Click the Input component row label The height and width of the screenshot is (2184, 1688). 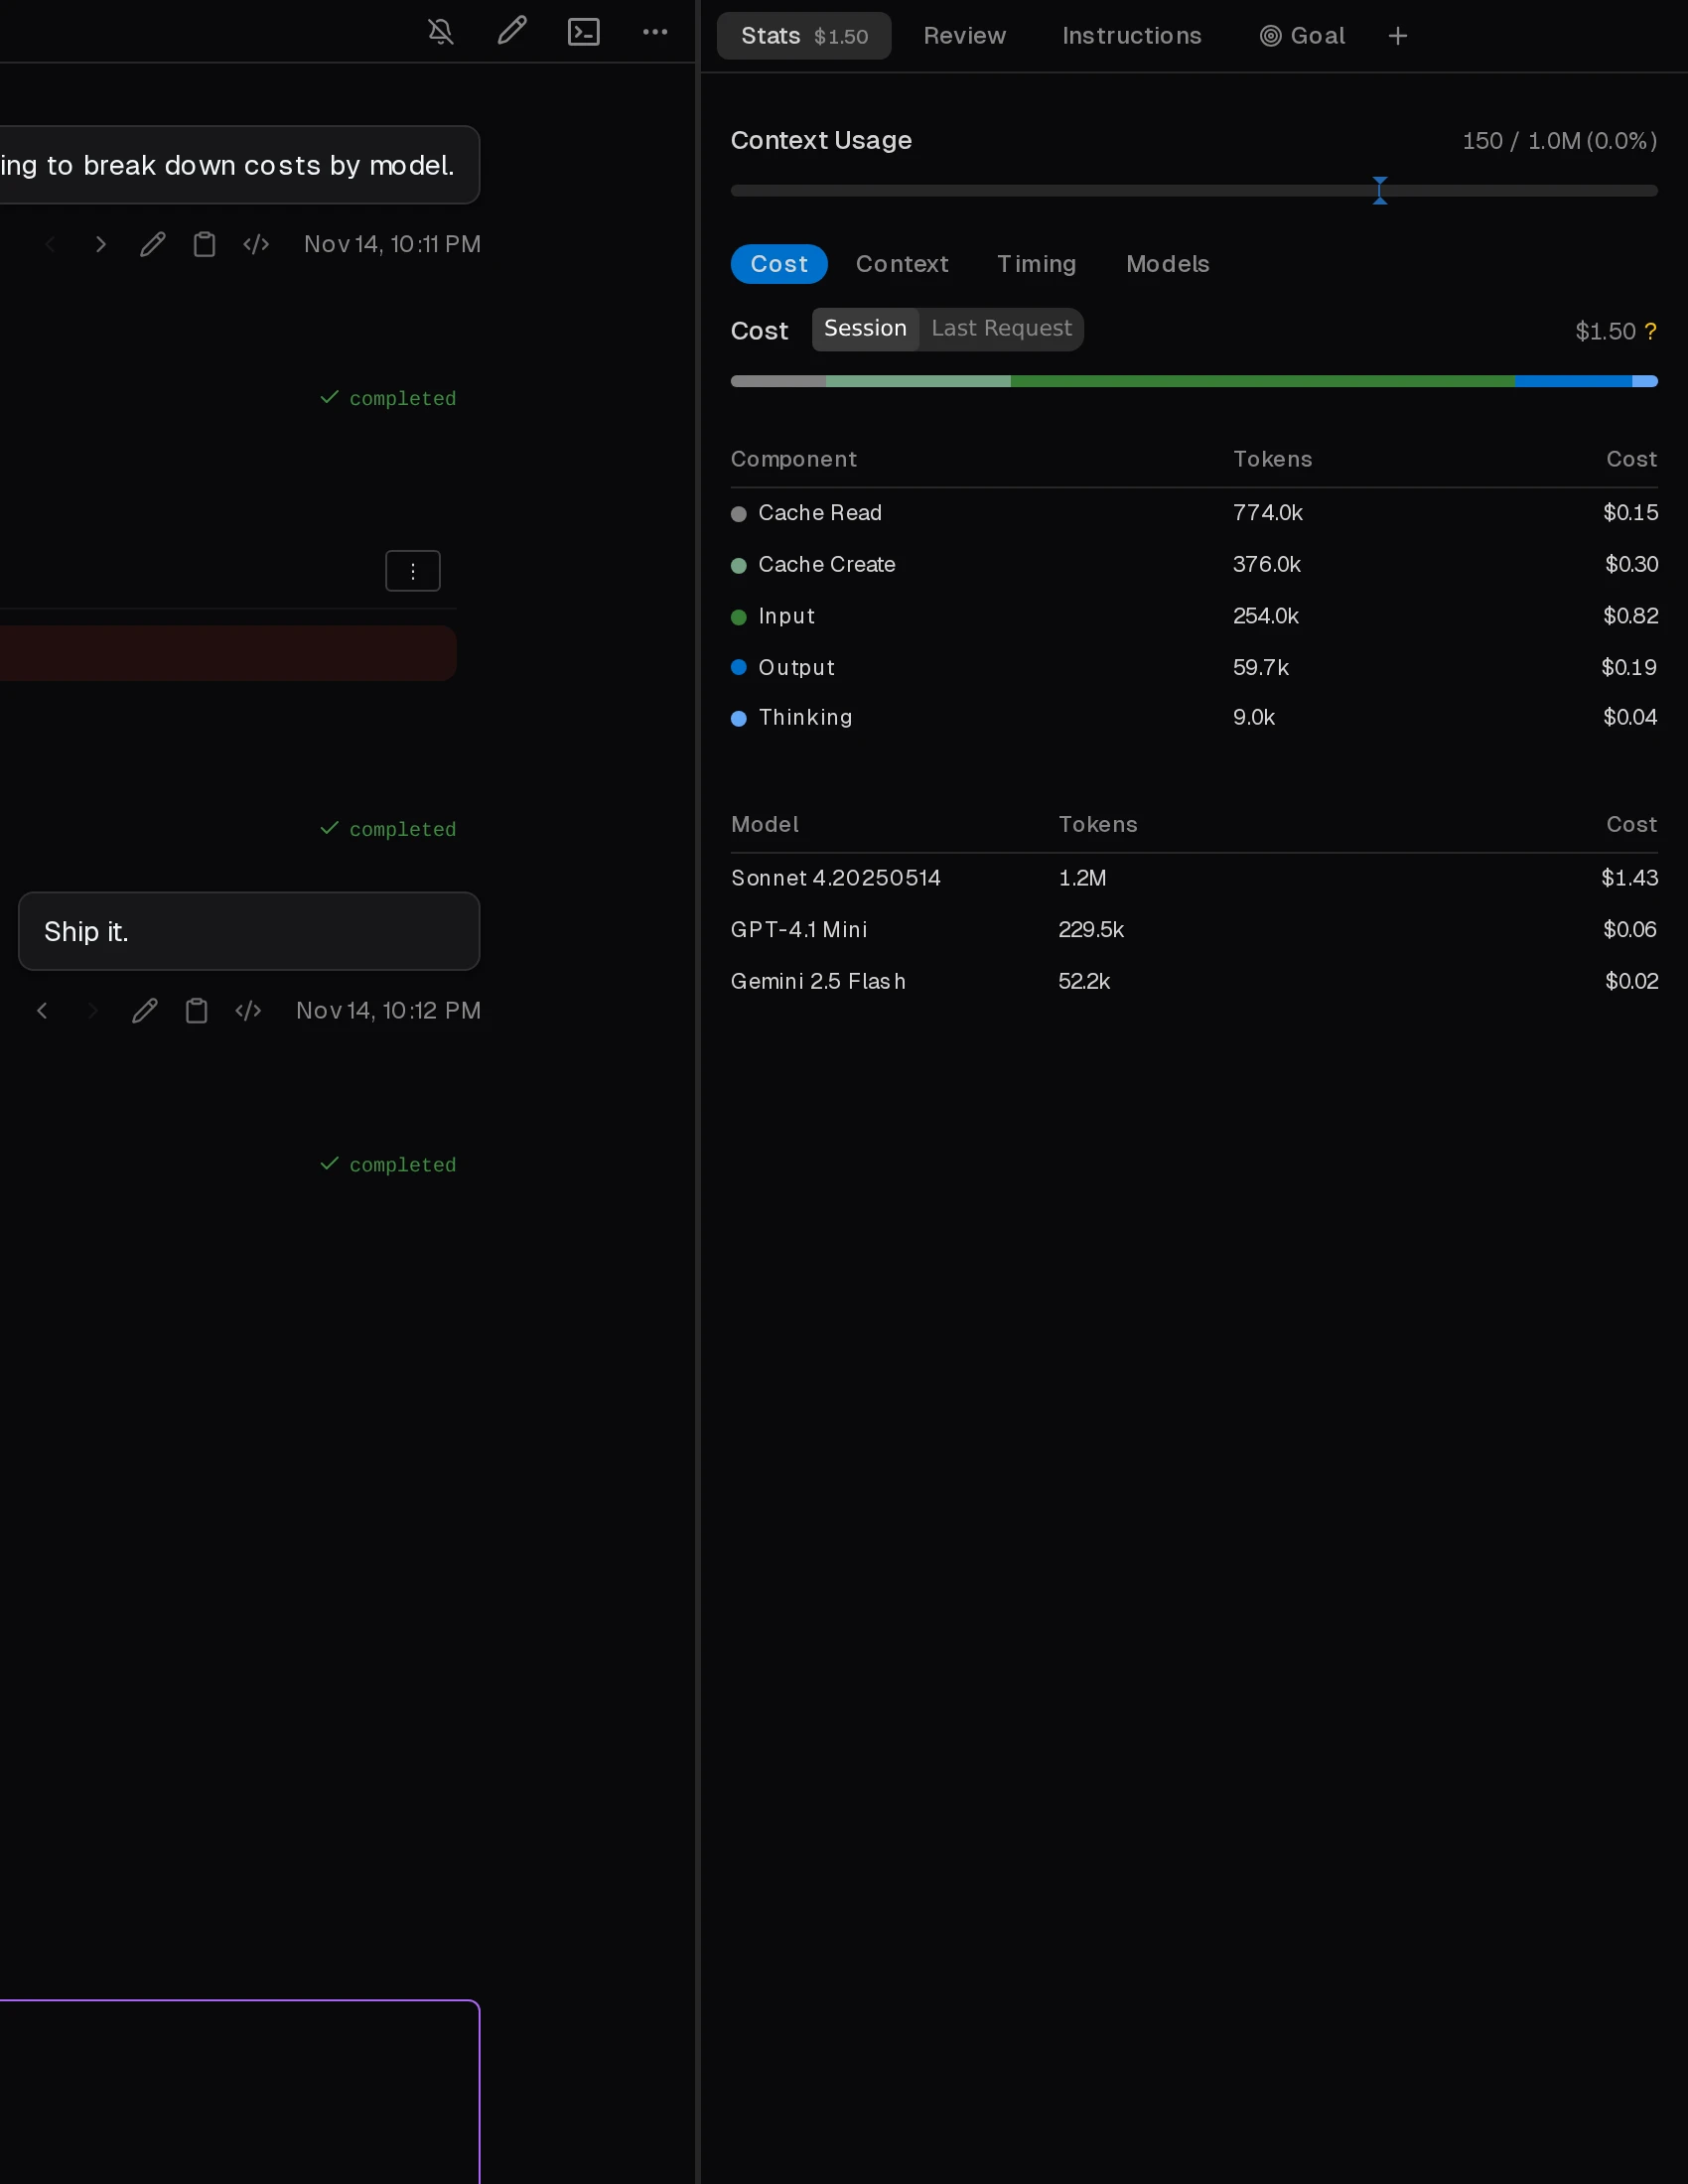(787, 617)
